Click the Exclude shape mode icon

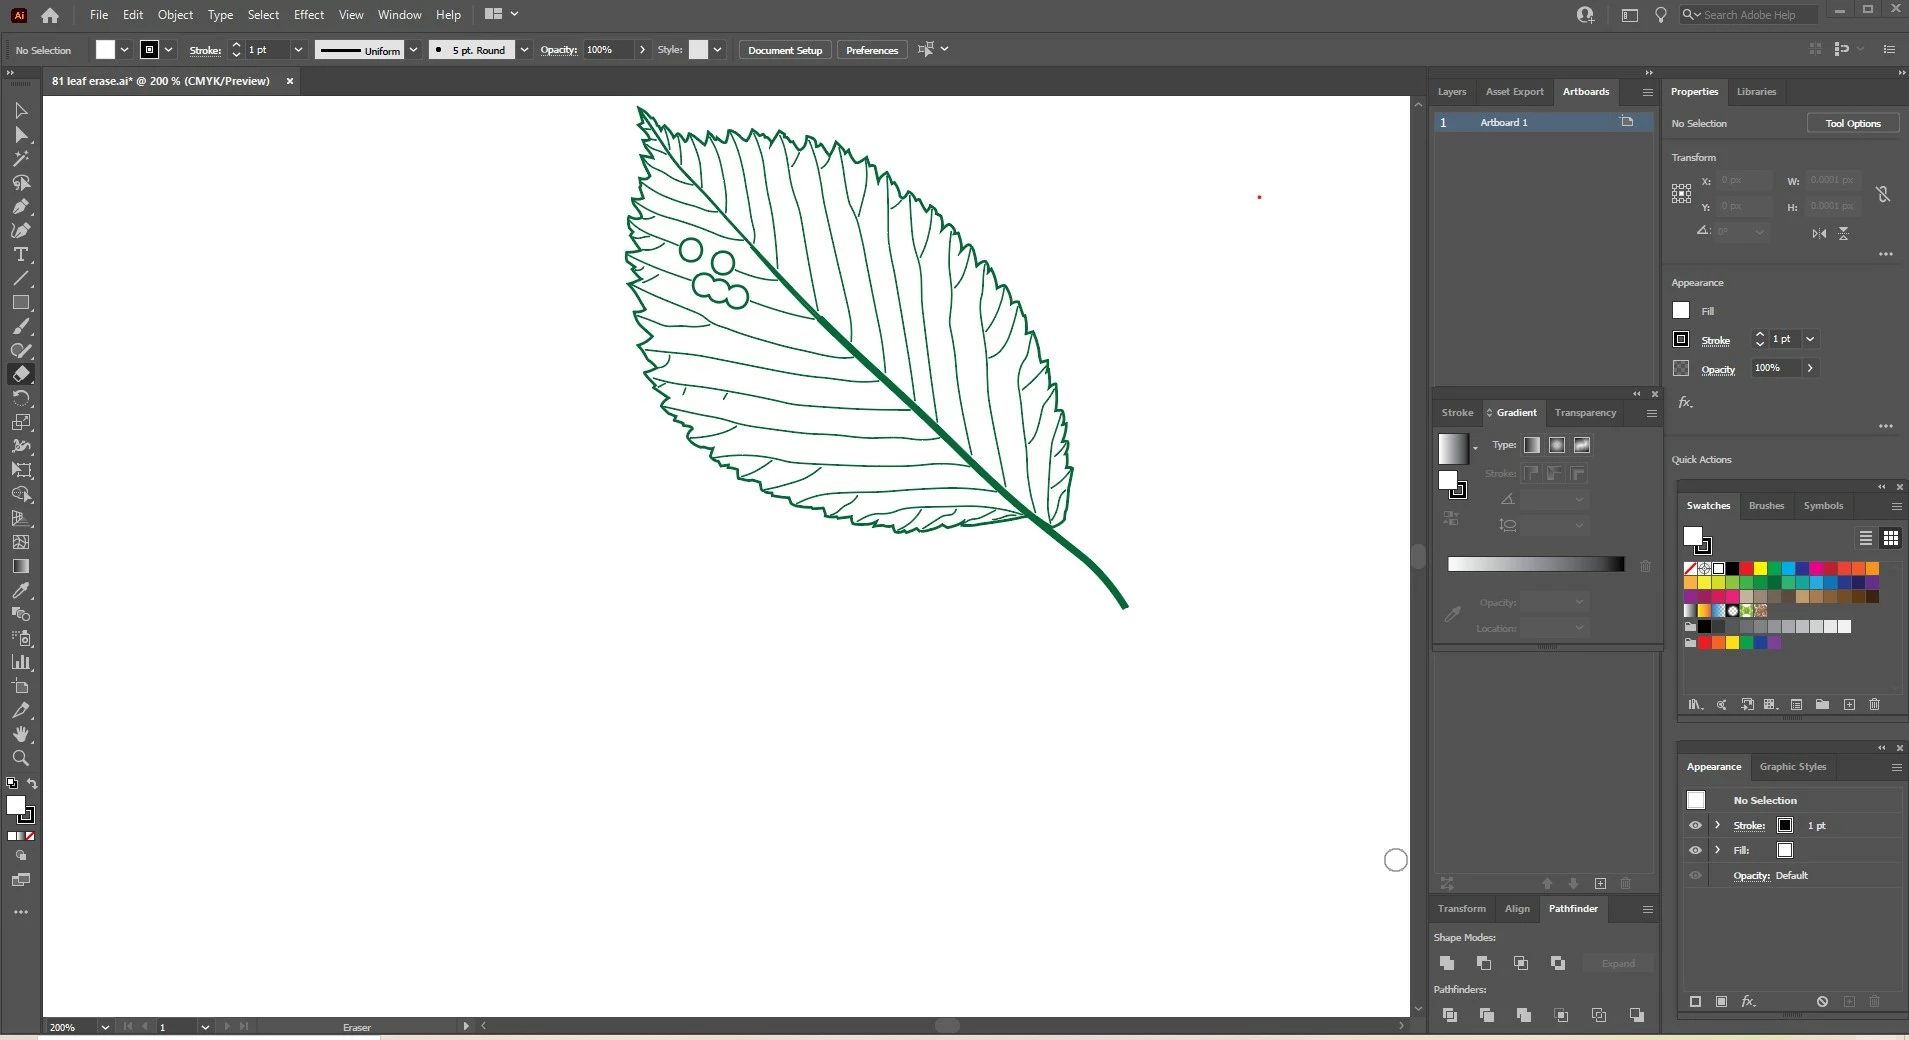(x=1558, y=963)
